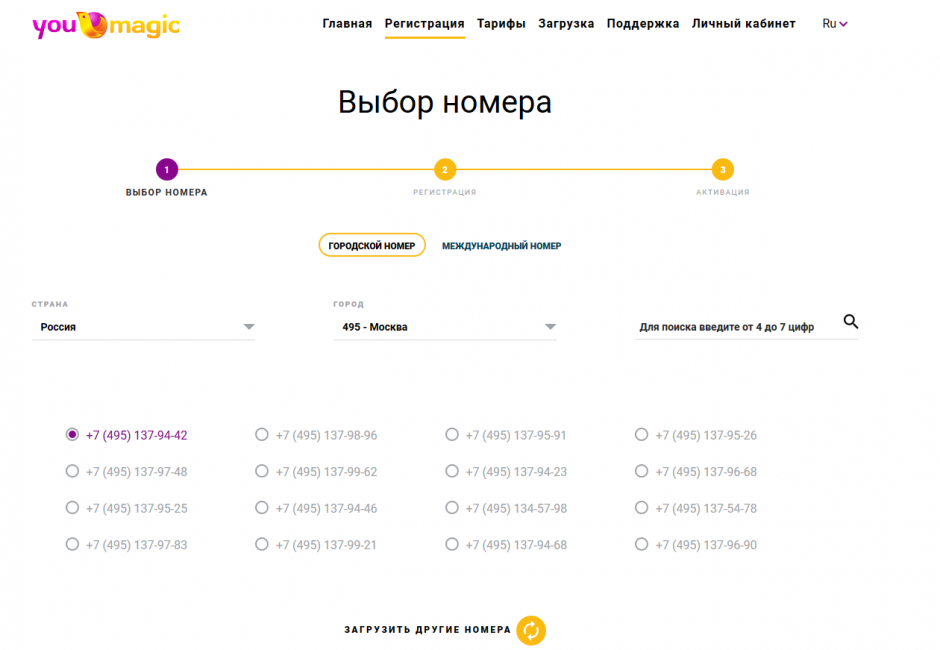Open the Тарифы menu item
This screenshot has width=940, height=650.
[x=501, y=24]
